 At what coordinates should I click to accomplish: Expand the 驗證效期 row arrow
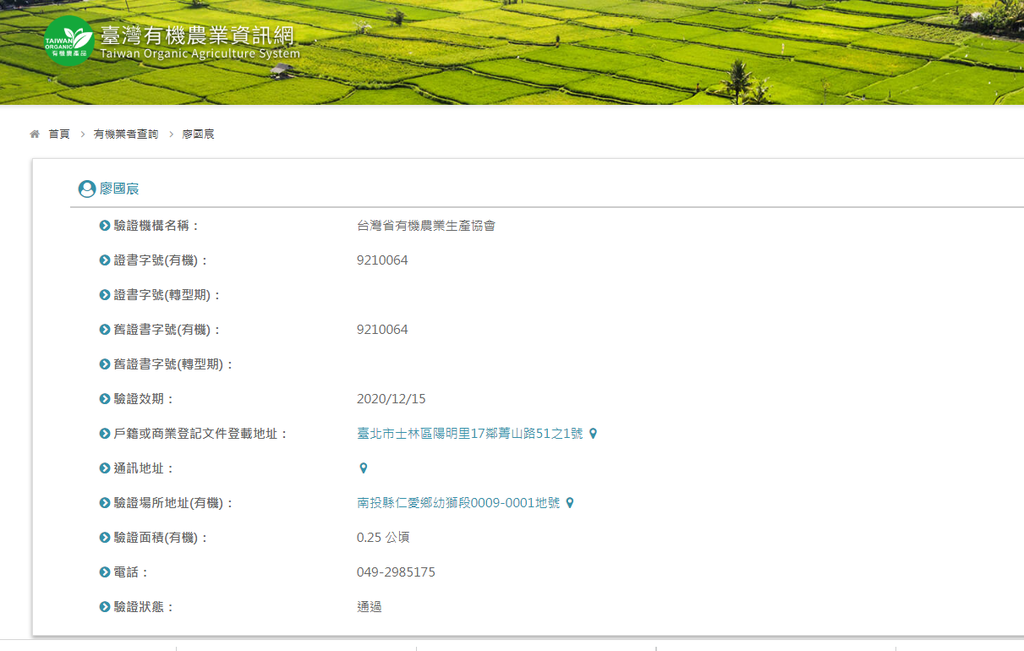click(103, 398)
